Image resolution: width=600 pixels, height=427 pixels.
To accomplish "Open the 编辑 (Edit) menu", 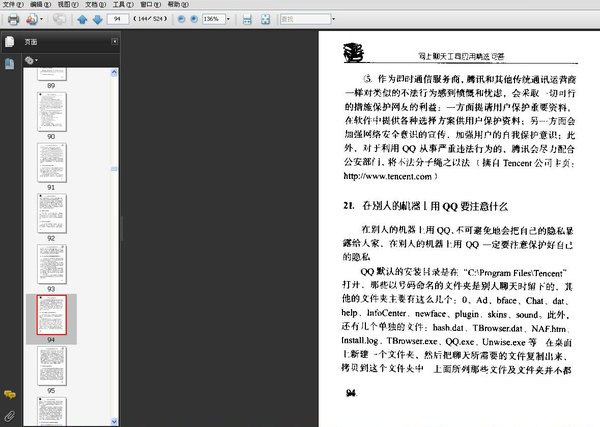I will (41, 4).
